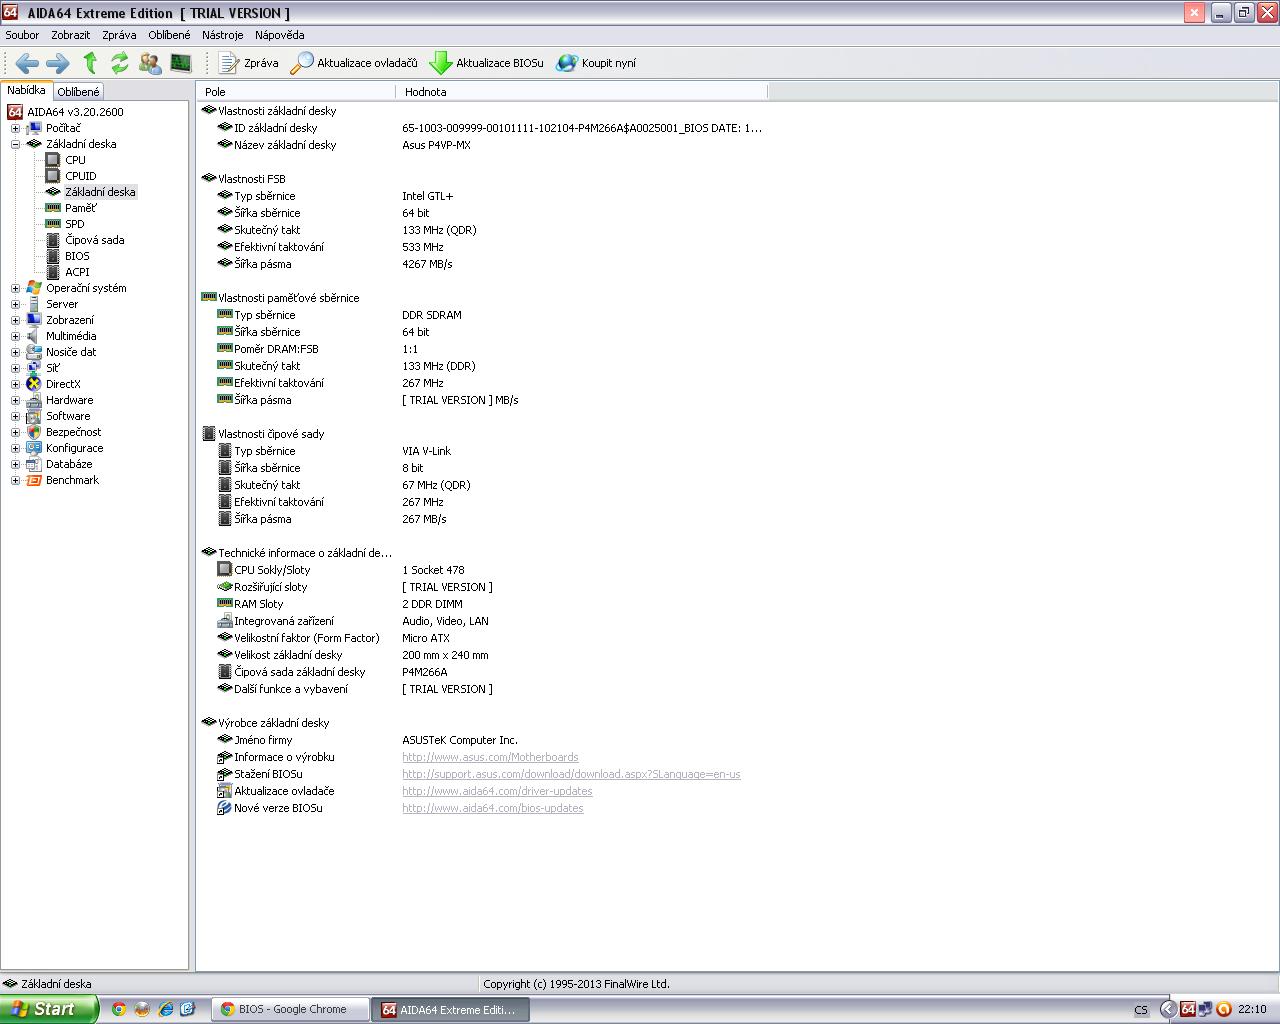
Task: Go up one level with green arrow
Action: point(90,63)
